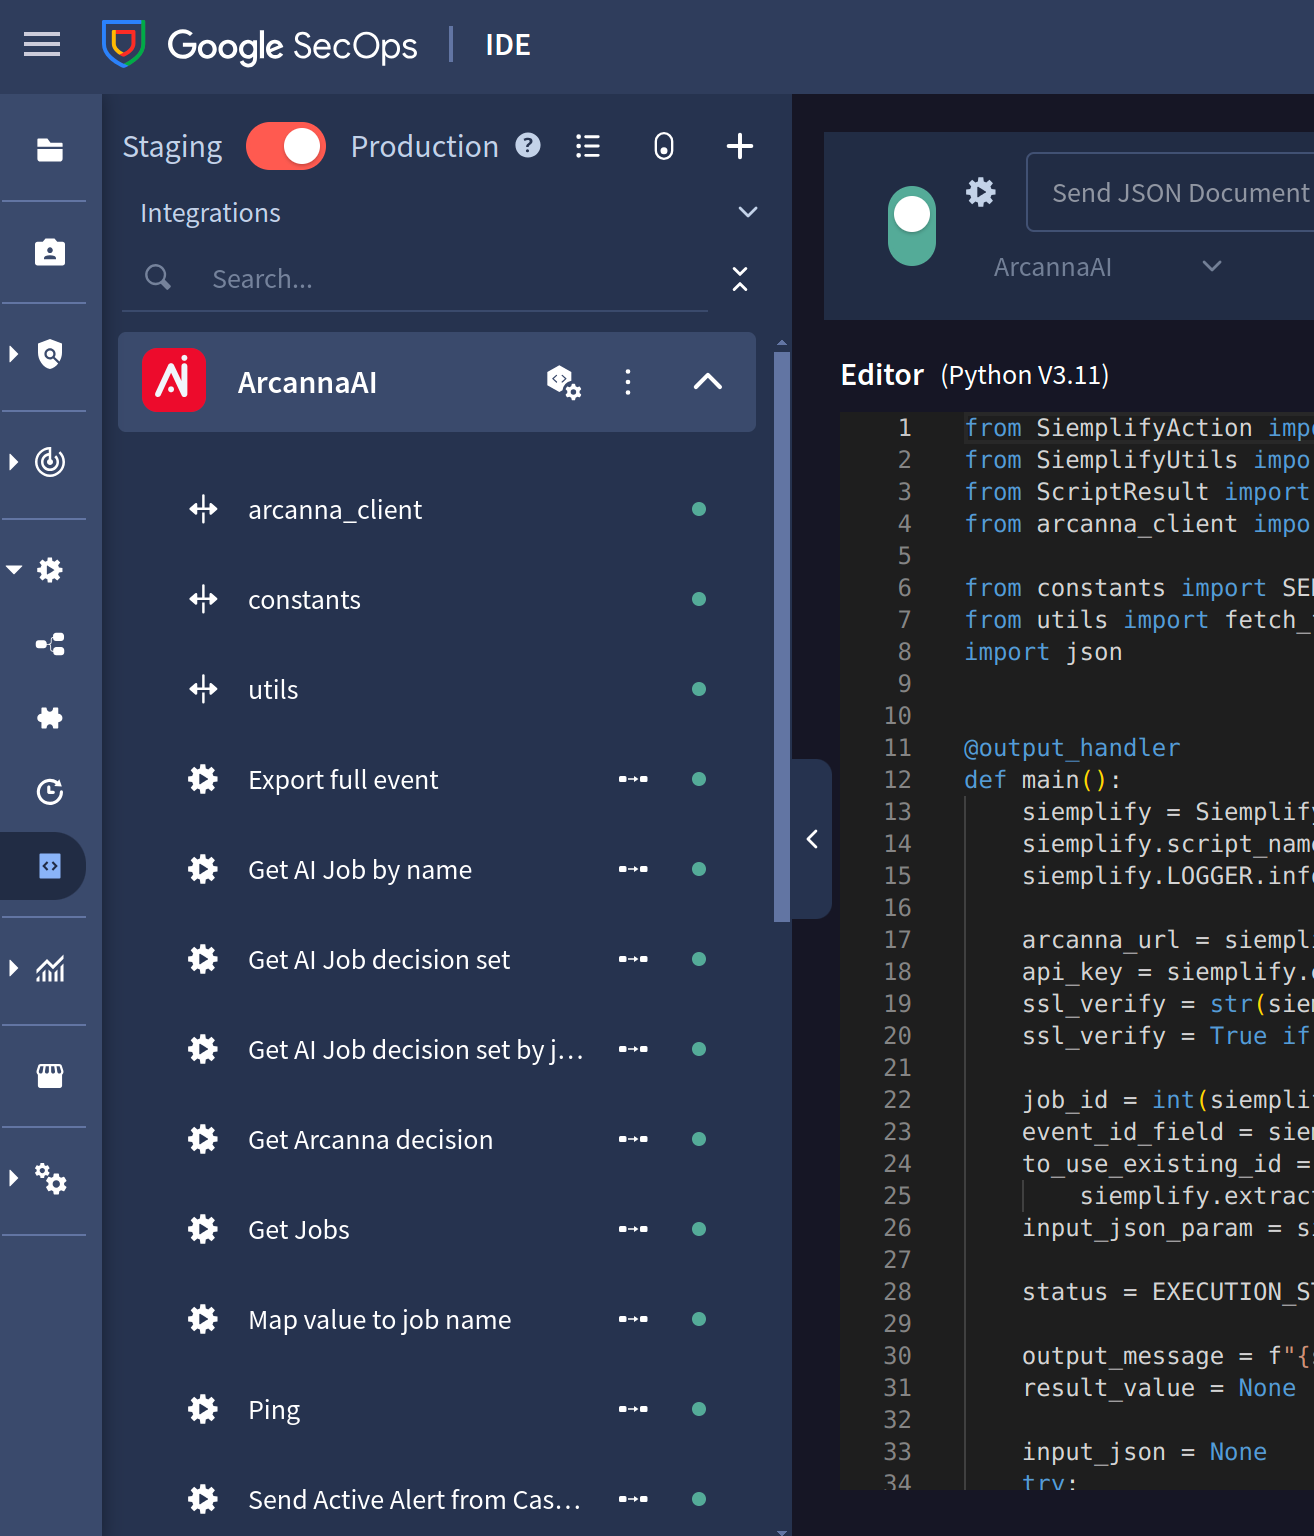
Task: Expand the settings sidebar section arrow
Action: pos(13,1178)
